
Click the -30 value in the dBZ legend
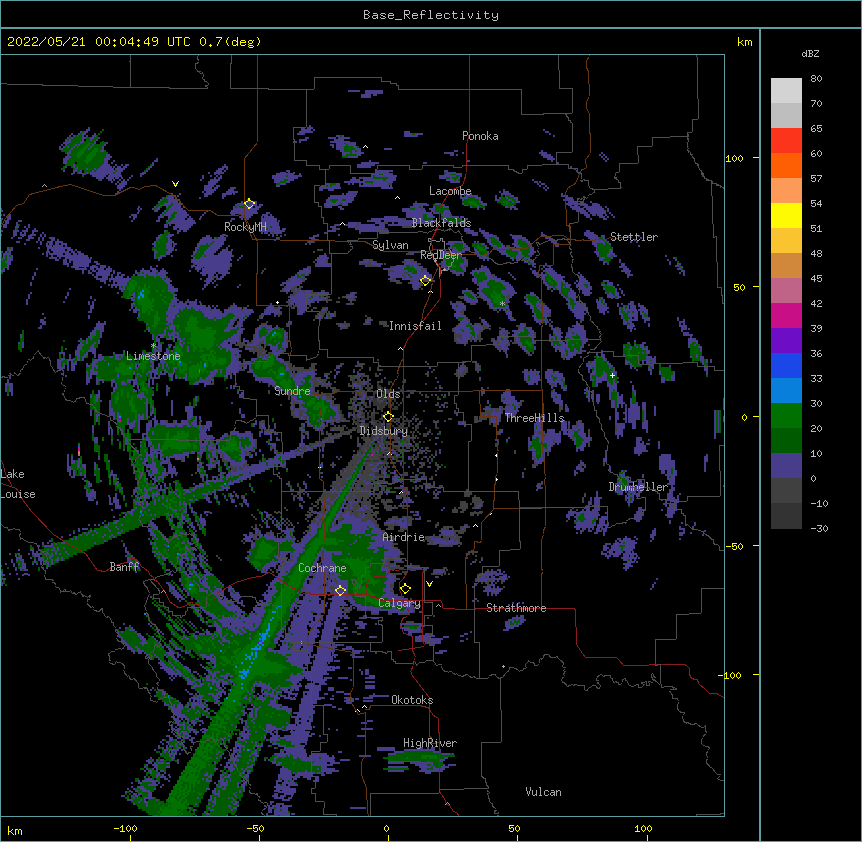819,528
